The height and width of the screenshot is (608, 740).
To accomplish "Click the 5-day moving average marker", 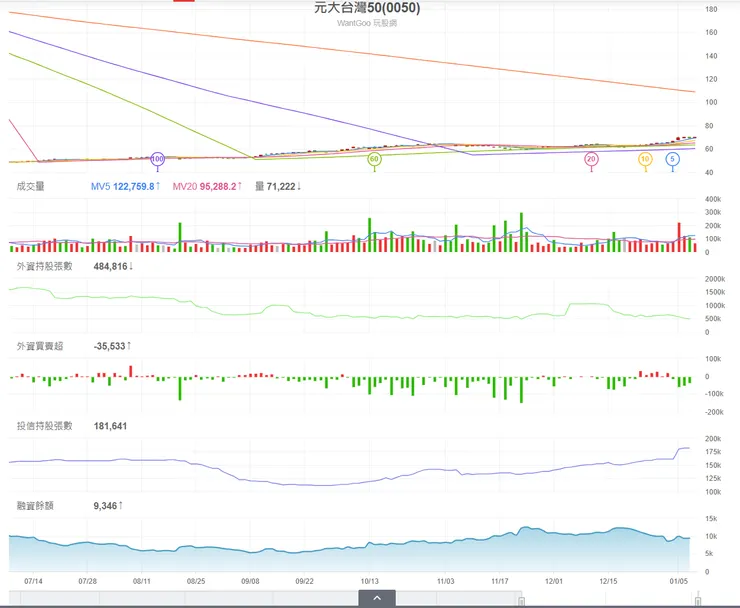I will click(x=673, y=159).
